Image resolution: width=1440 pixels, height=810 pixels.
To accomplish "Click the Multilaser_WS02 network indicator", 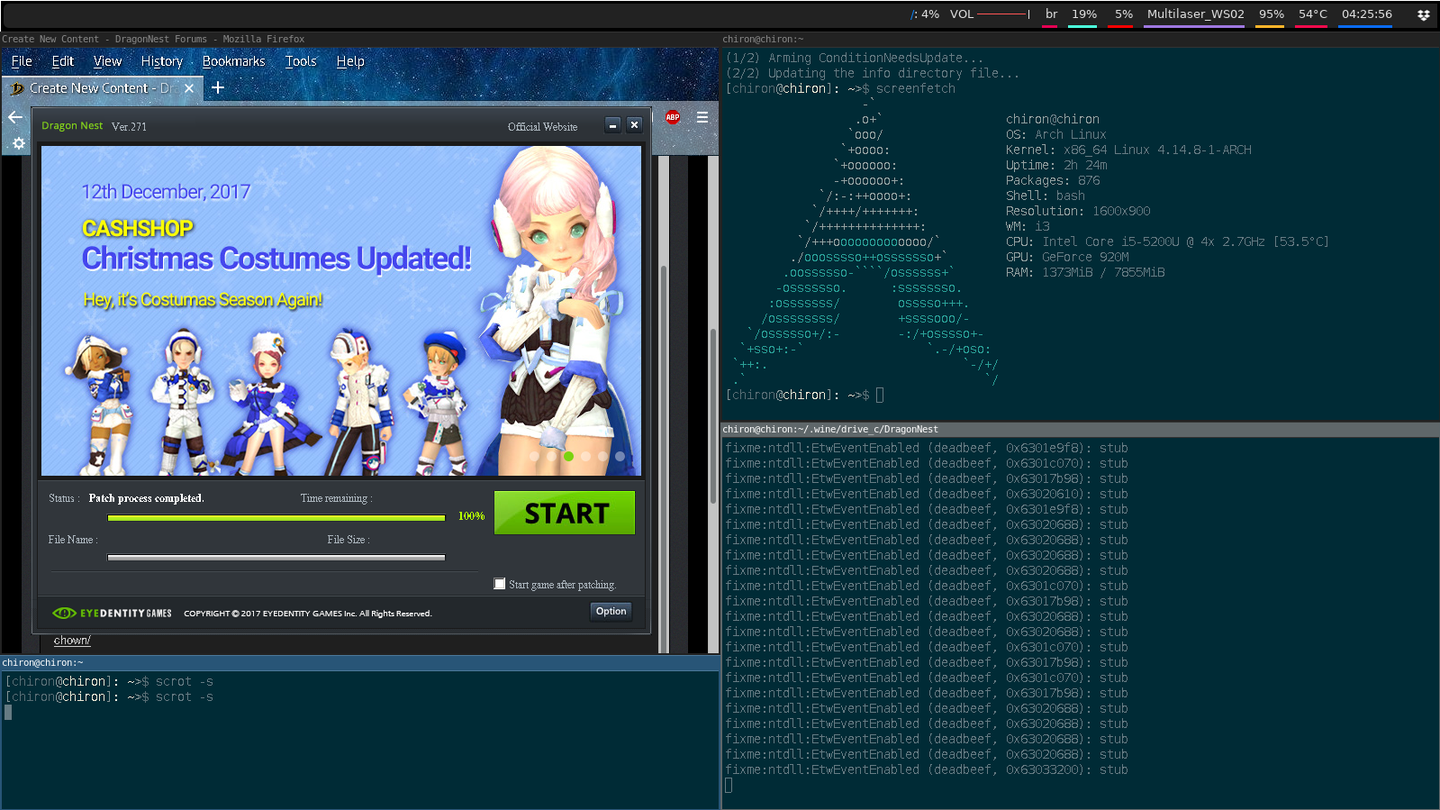I will [x=1195, y=15].
